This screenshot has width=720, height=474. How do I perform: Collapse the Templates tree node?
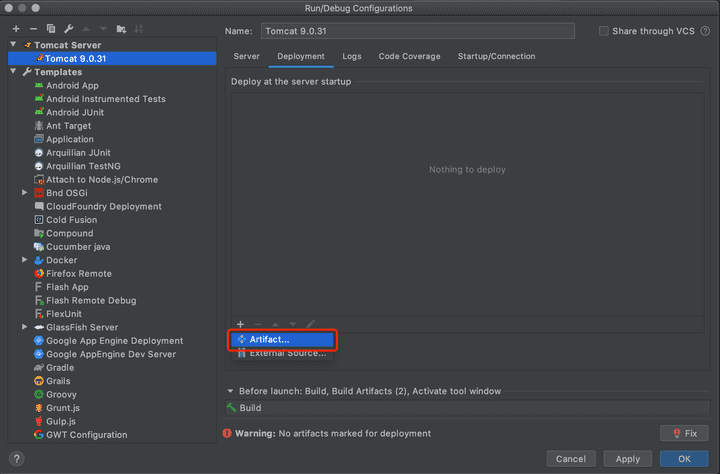[14, 72]
